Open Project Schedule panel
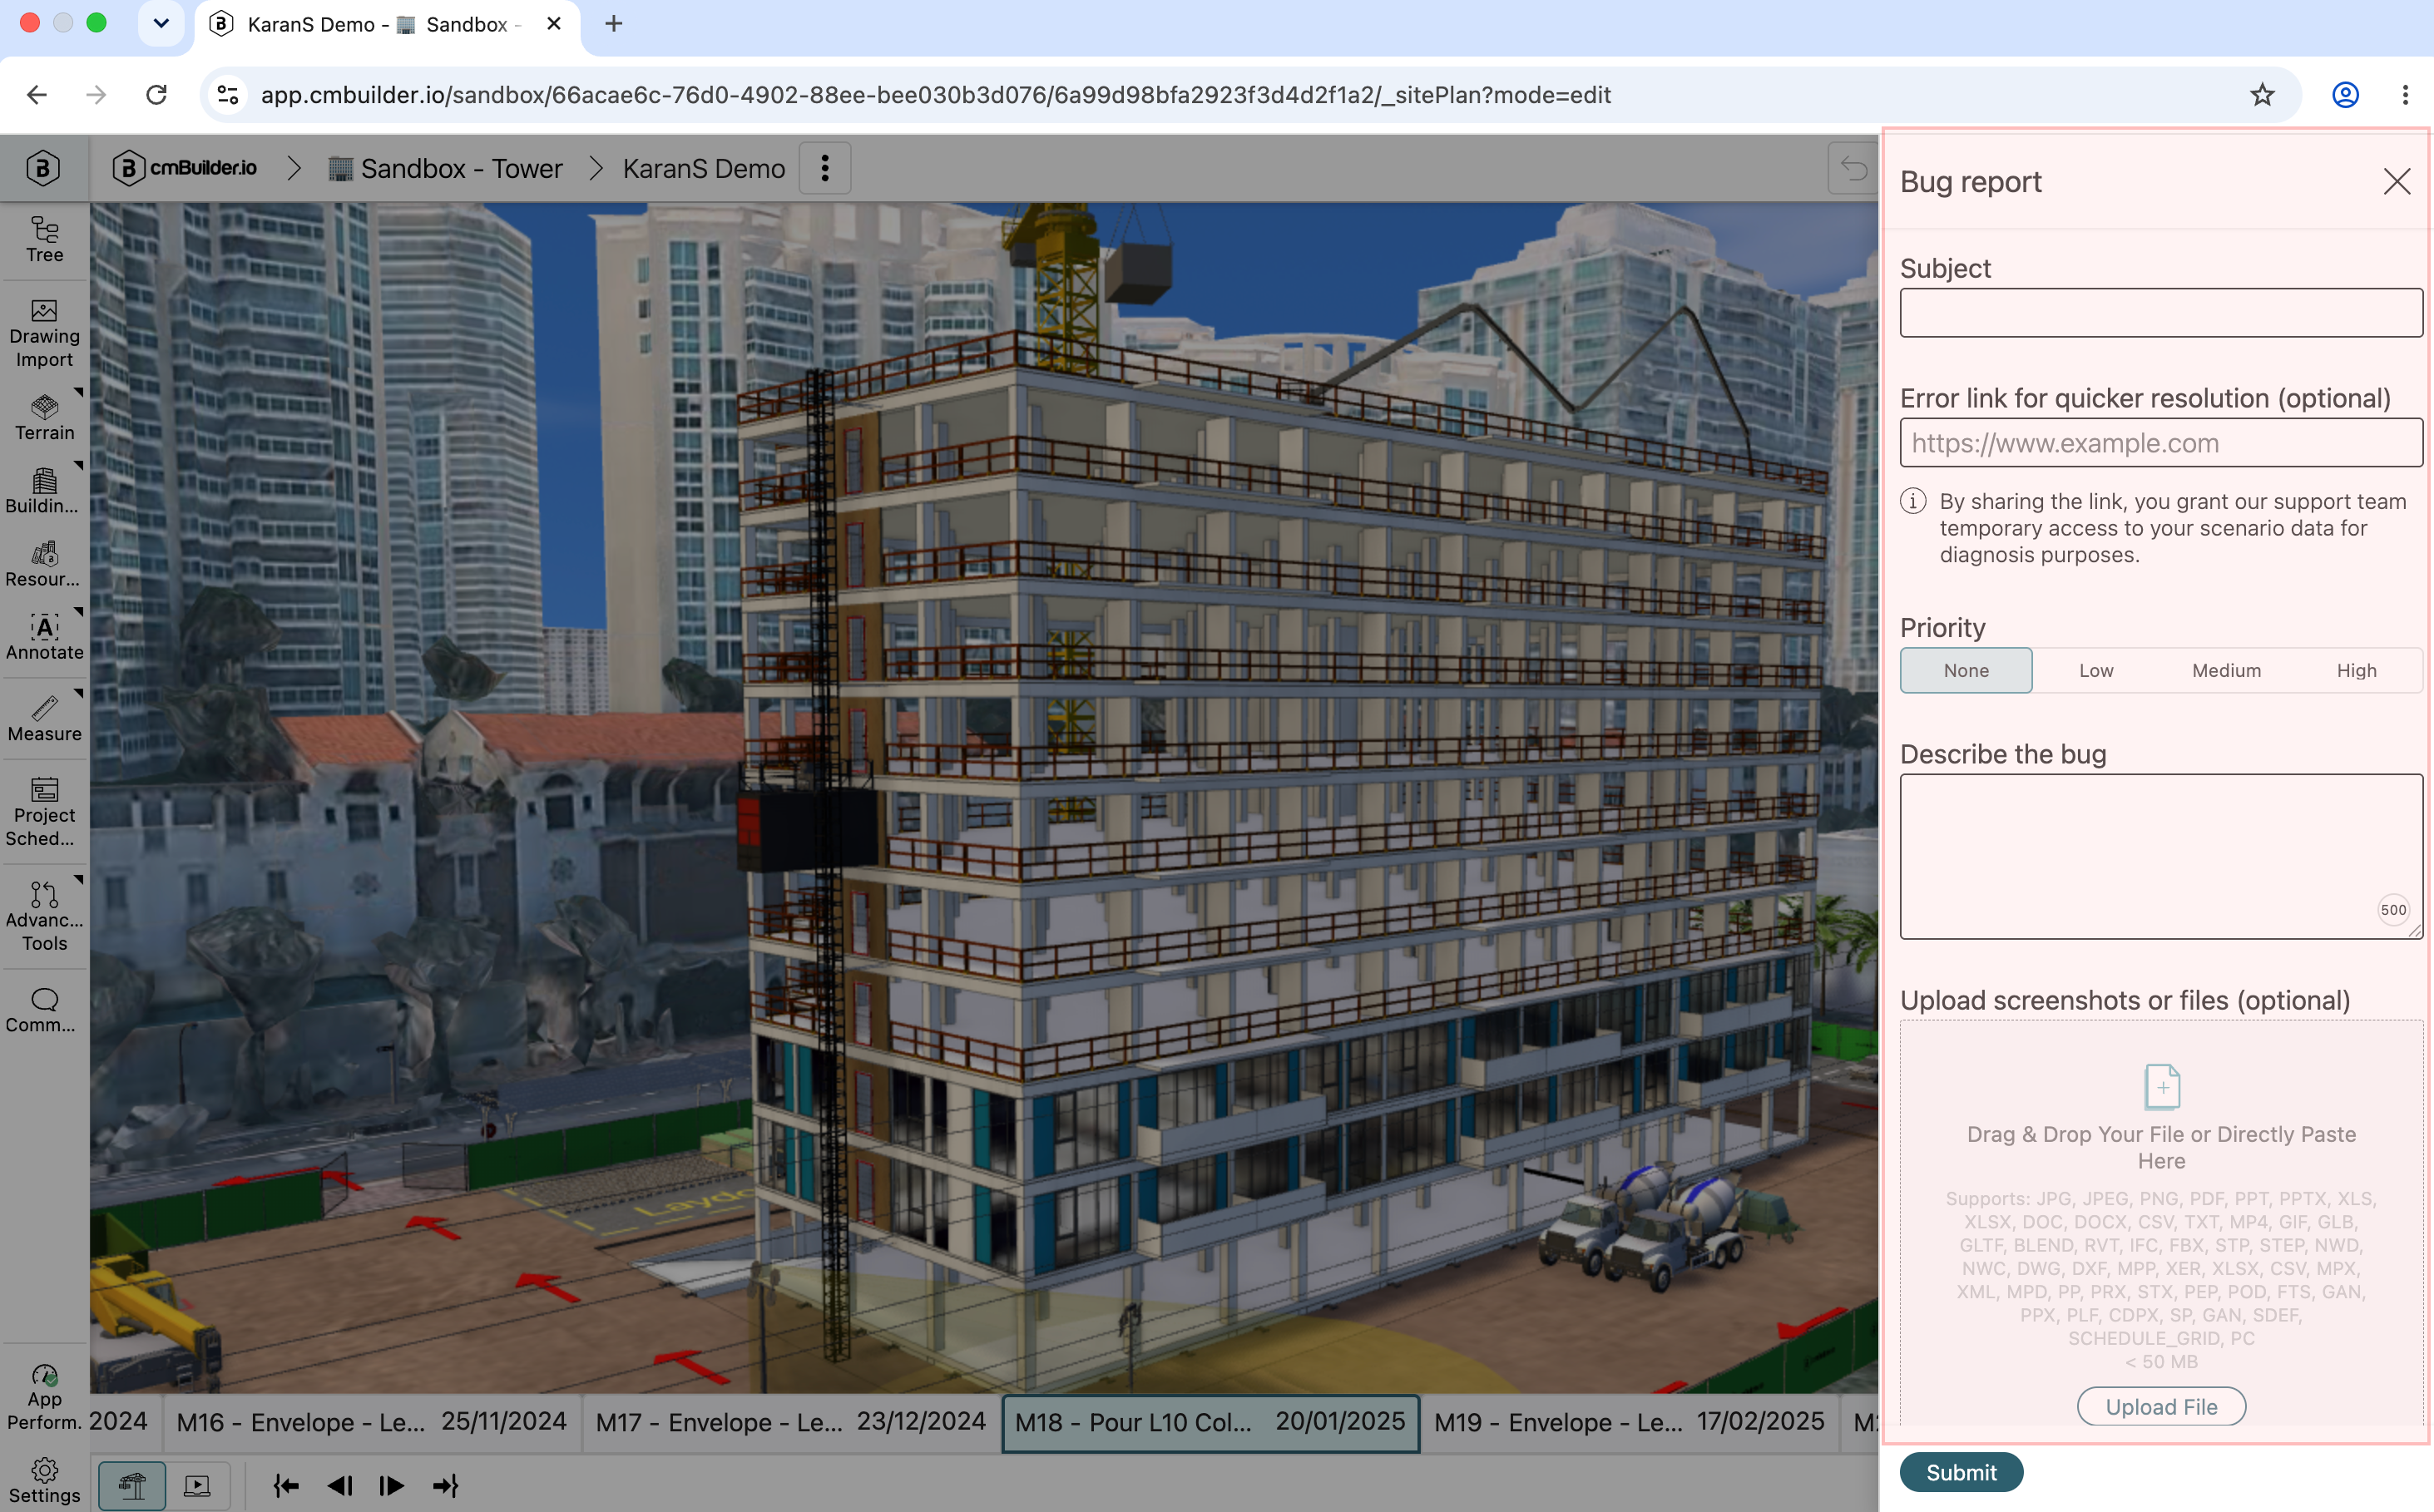This screenshot has width=2434, height=1512. (44, 812)
